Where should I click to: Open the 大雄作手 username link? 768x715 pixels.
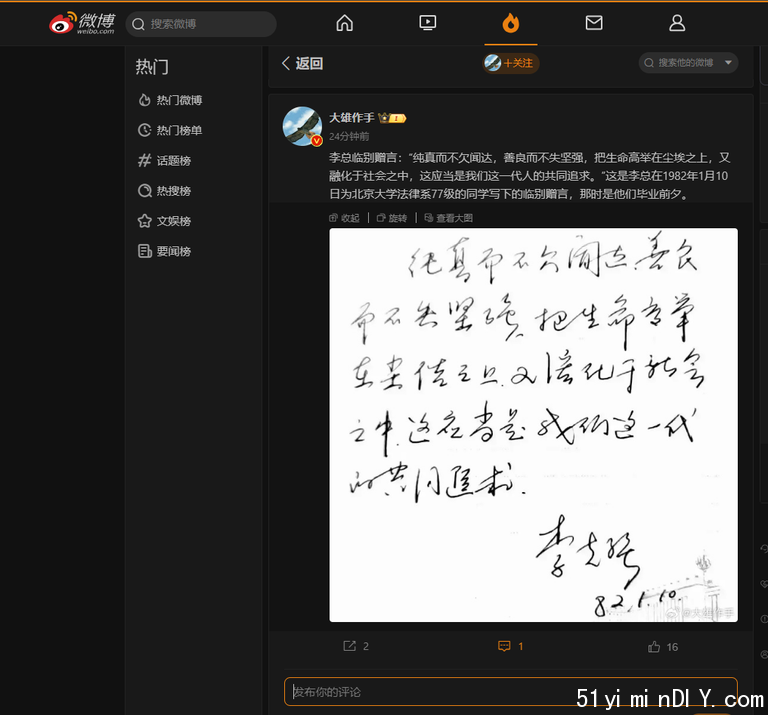[x=351, y=118]
